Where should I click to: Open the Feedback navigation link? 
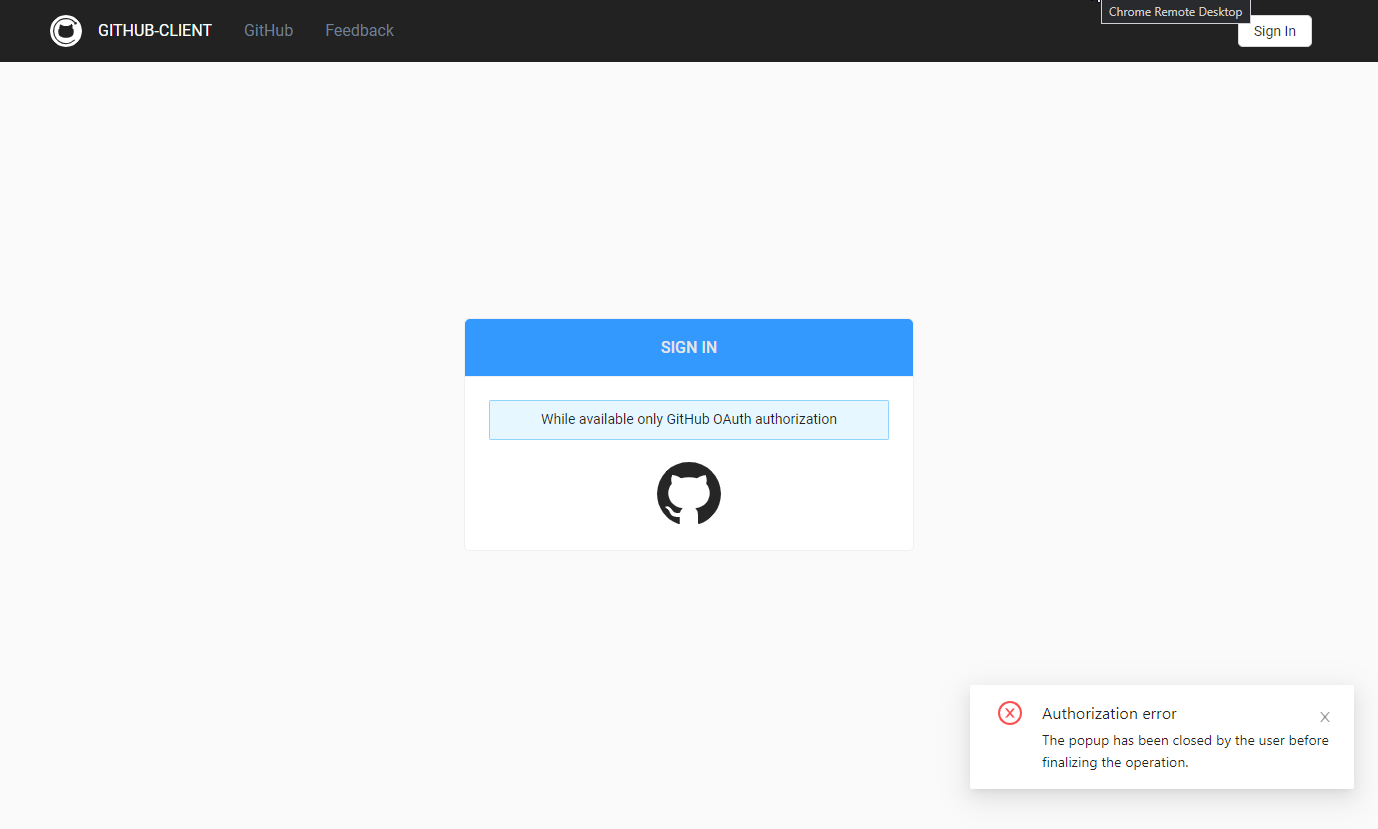click(359, 31)
